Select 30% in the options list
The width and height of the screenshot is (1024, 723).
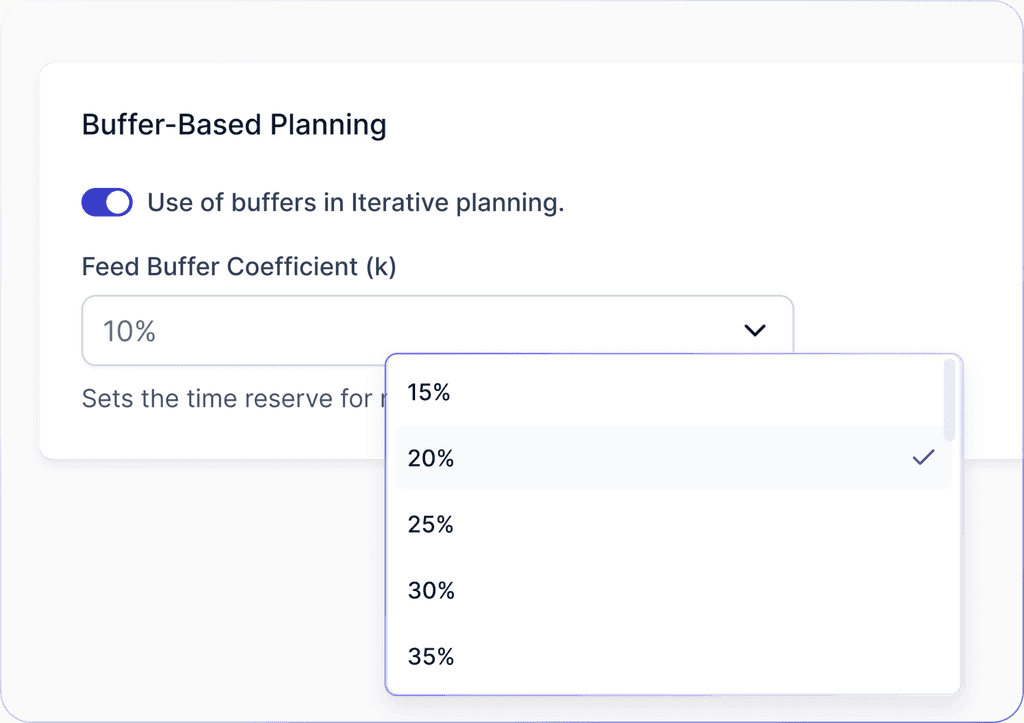pyautogui.click(x=431, y=590)
